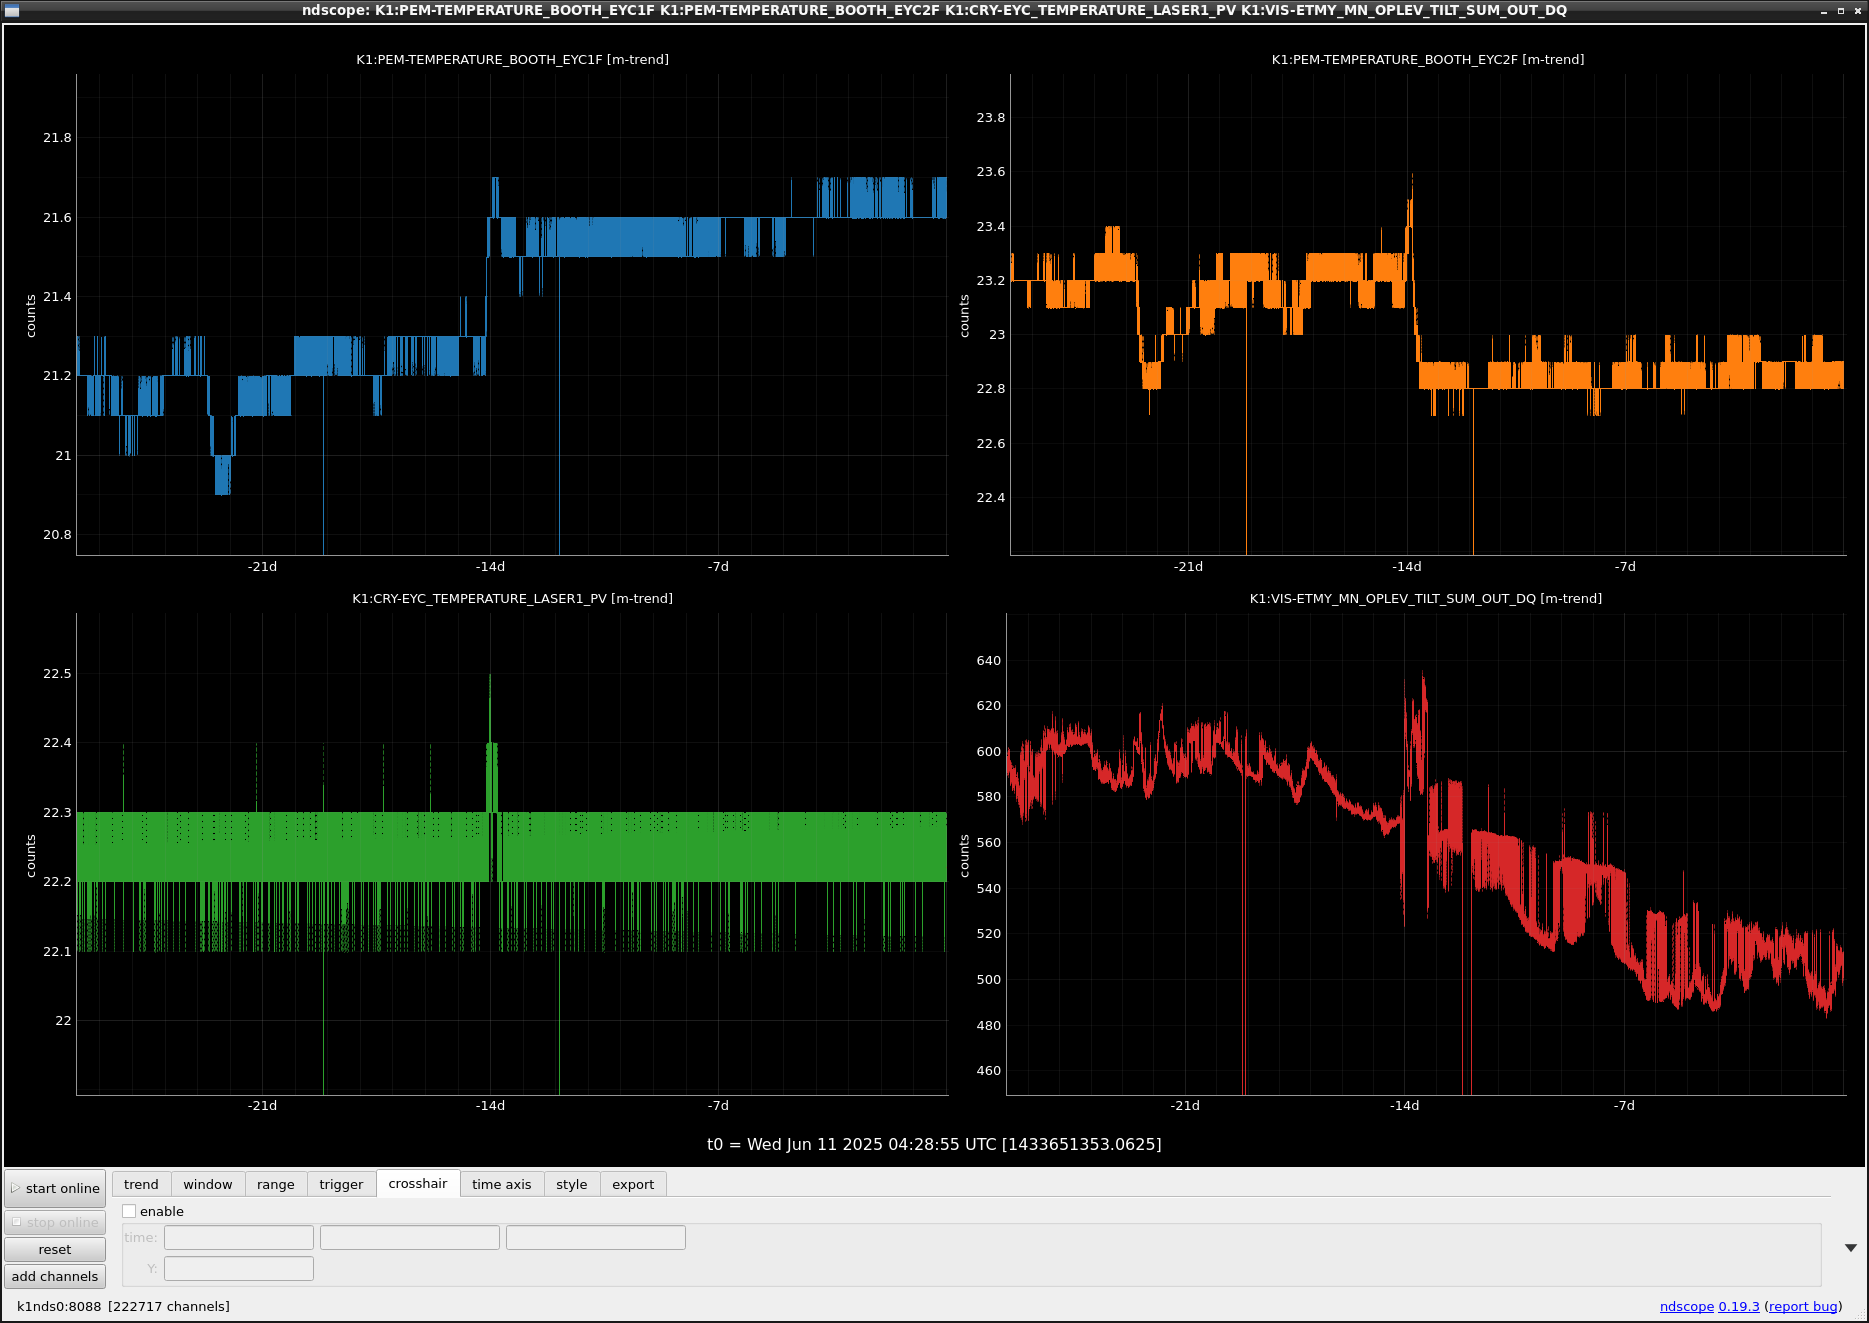Image resolution: width=1869 pixels, height=1323 pixels.
Task: Click the 22.5 y-axis label on the LASER1 plot
Action: click(x=57, y=673)
